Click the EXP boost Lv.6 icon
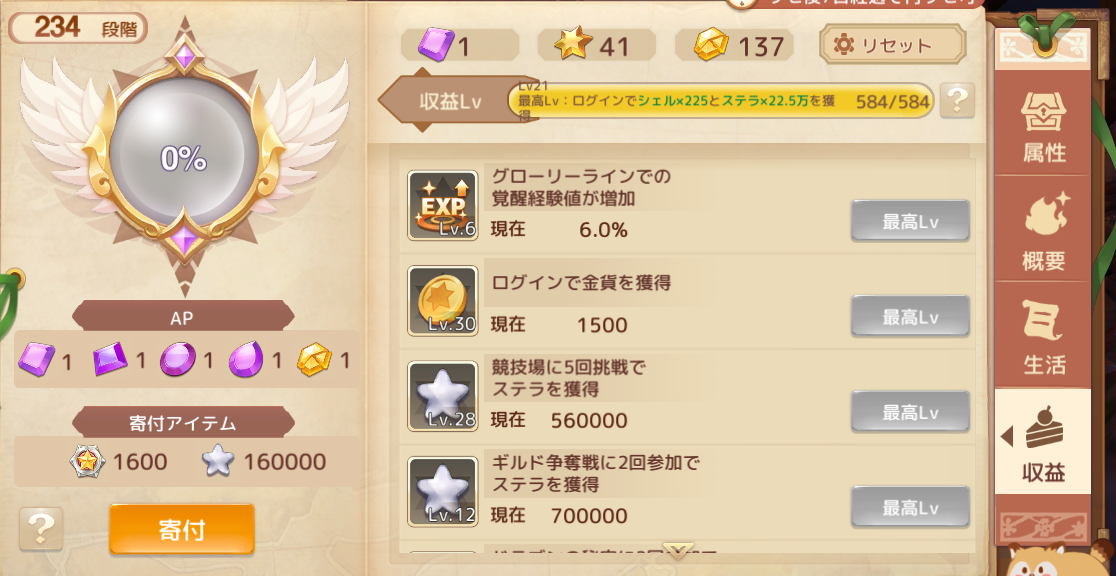Image resolution: width=1116 pixels, height=576 pixels. [x=442, y=205]
